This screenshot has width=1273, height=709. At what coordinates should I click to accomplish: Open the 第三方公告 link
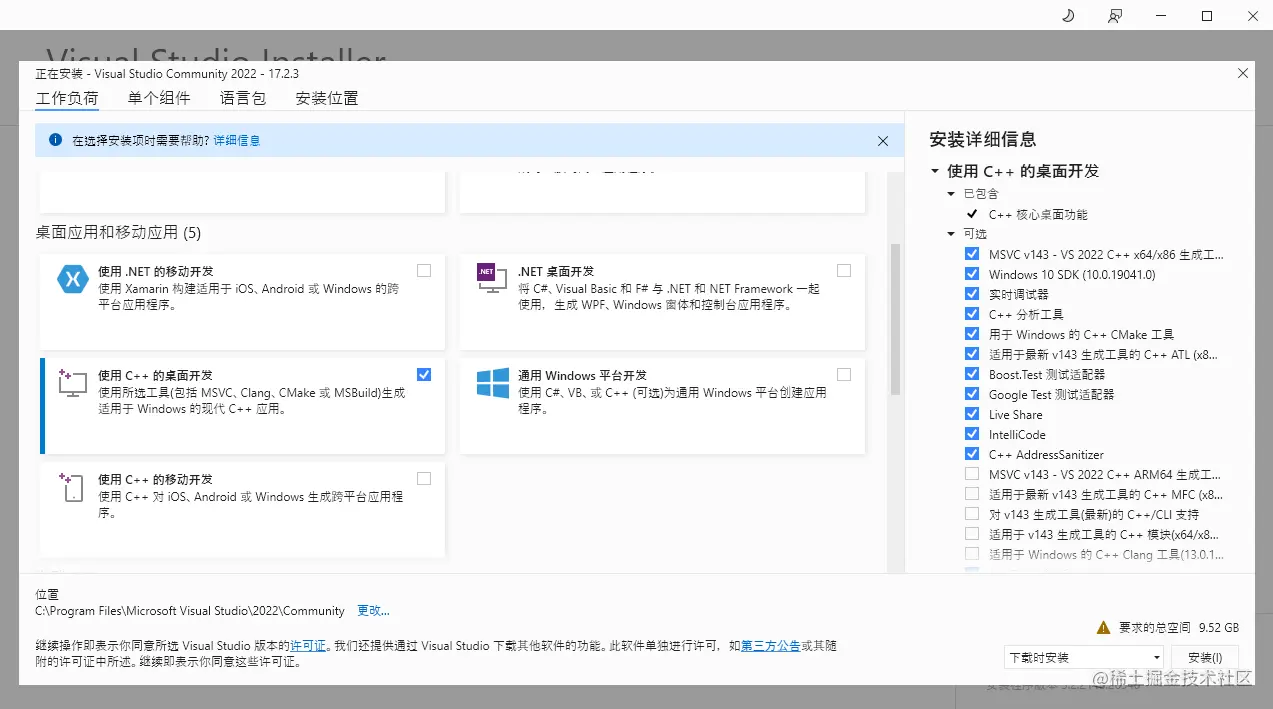[770, 646]
